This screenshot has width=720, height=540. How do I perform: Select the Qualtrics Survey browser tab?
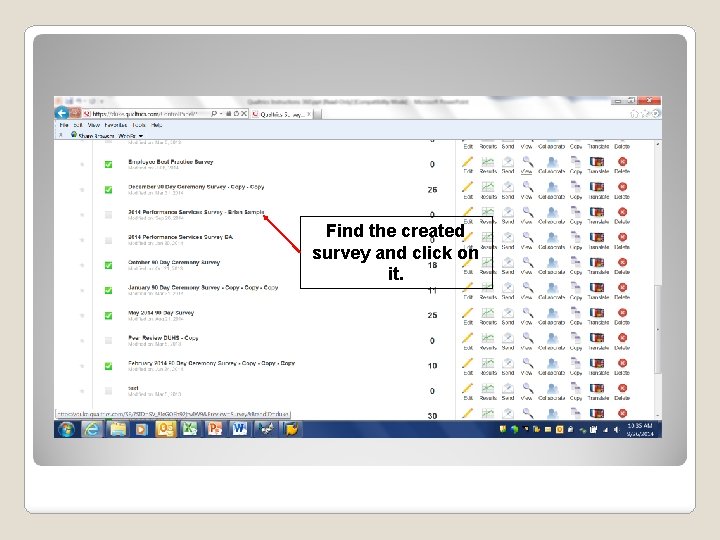(281, 114)
